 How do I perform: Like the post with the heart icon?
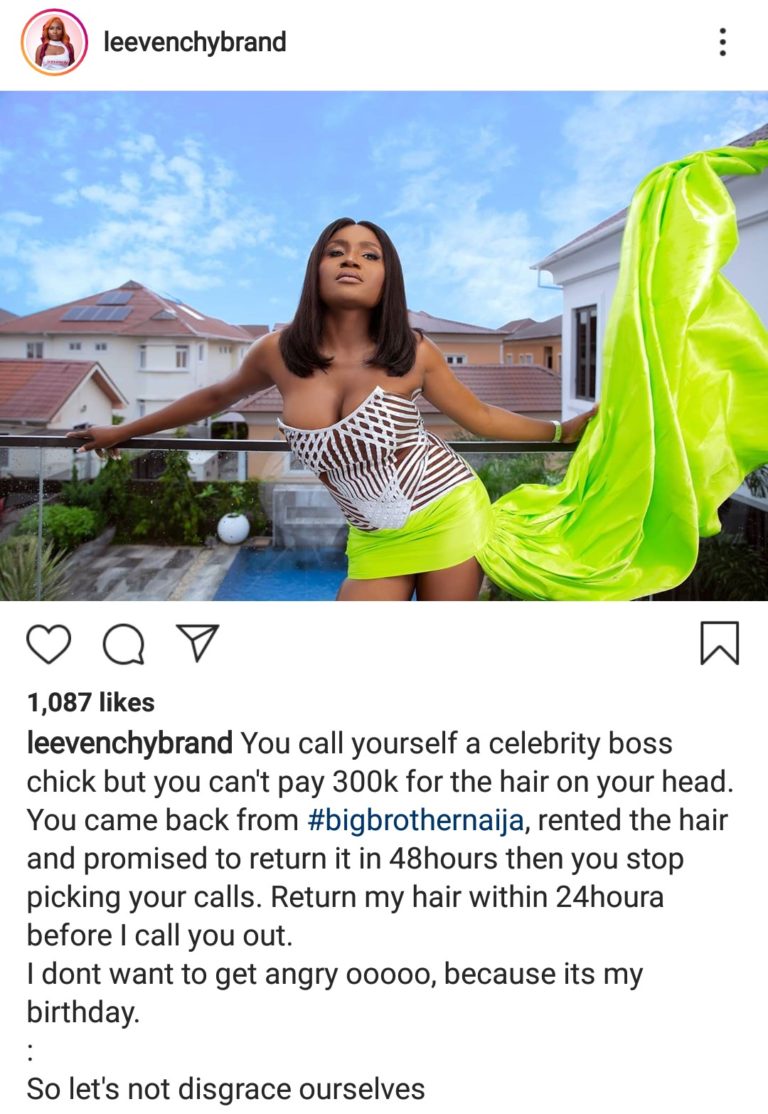[x=49, y=644]
